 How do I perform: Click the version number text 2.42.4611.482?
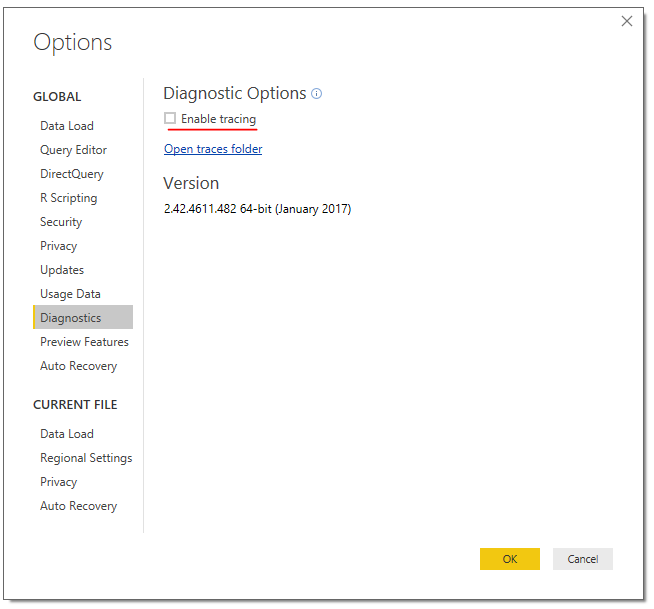[x=200, y=209]
